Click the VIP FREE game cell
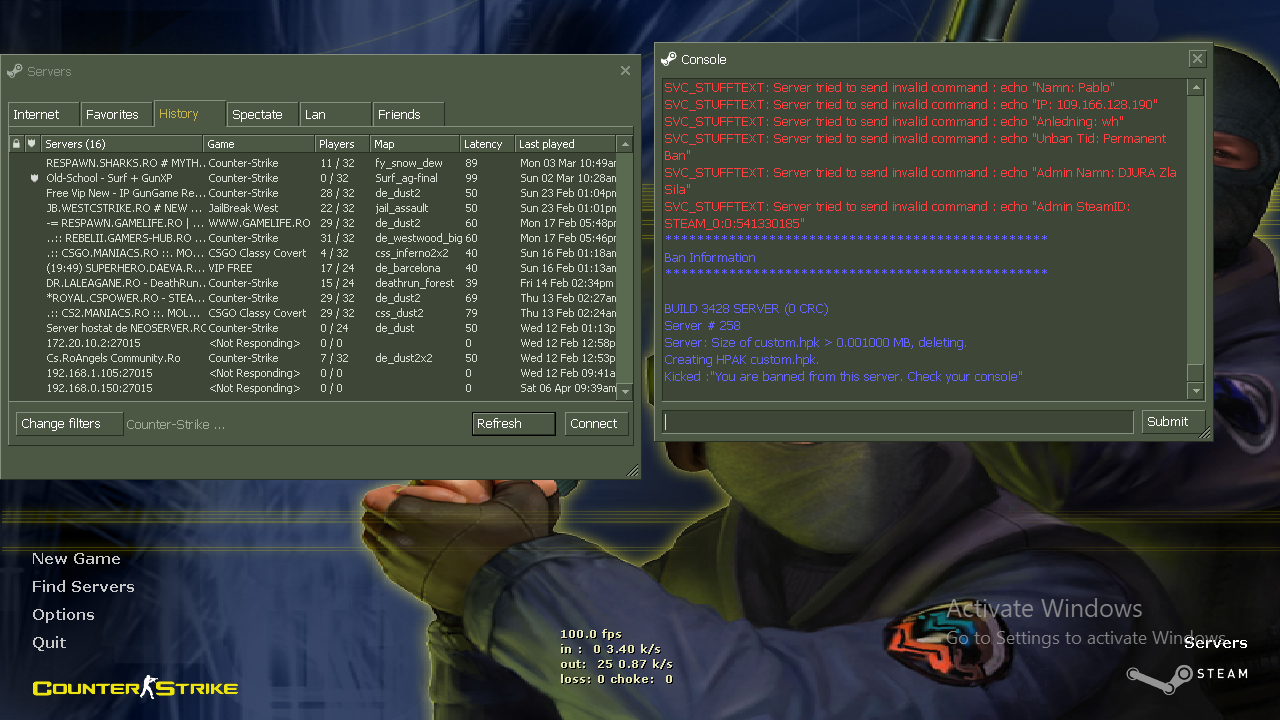1280x720 pixels. [230, 268]
